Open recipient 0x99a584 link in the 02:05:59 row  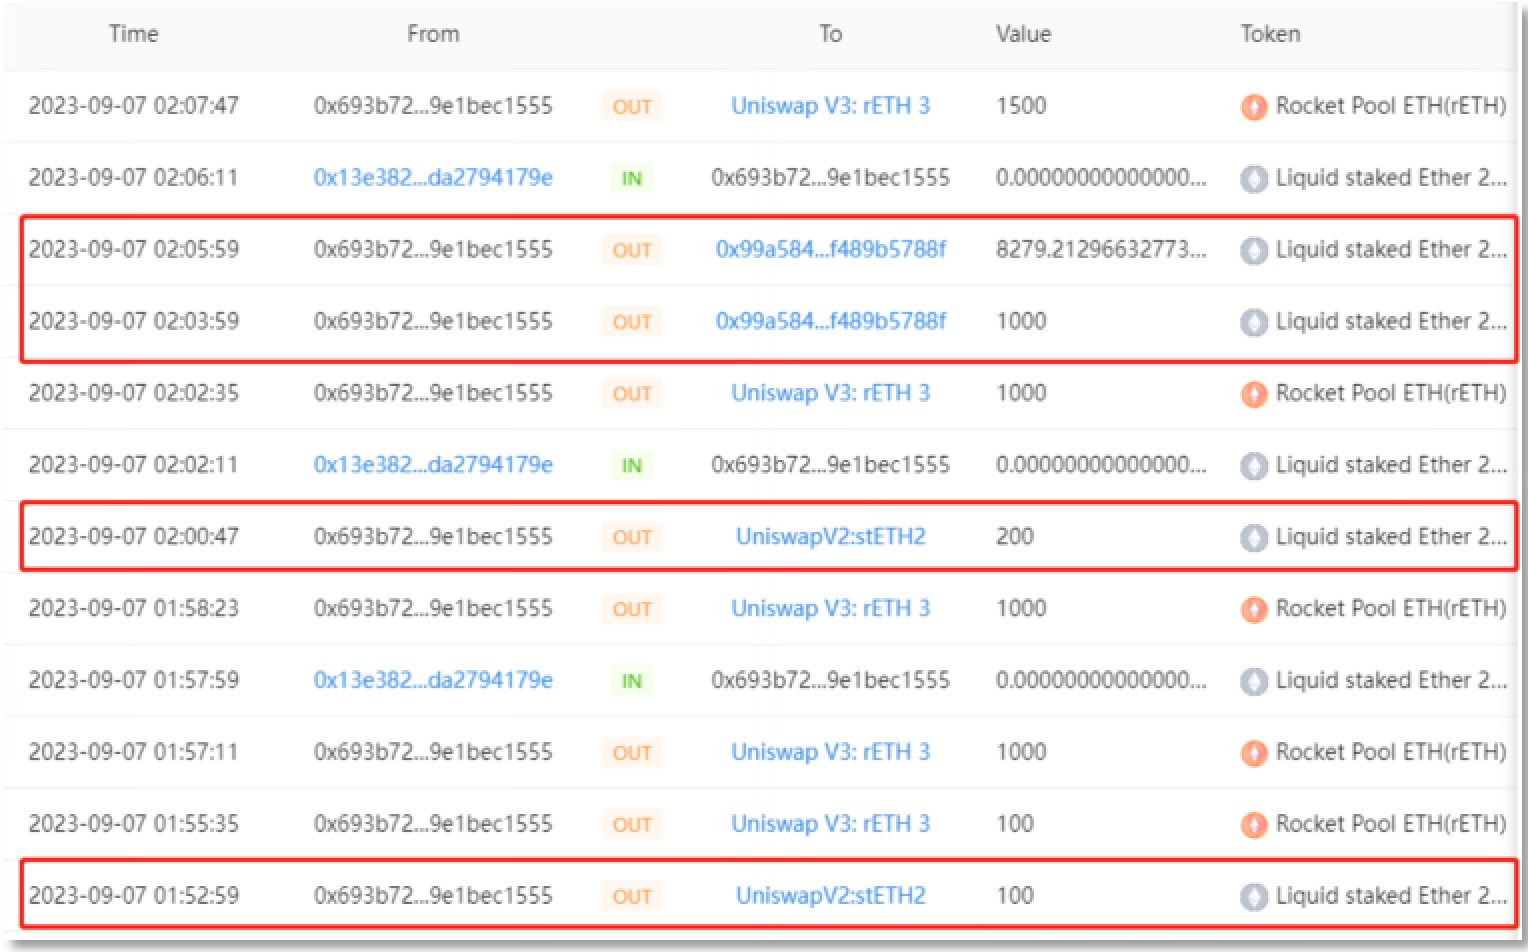[x=830, y=250]
